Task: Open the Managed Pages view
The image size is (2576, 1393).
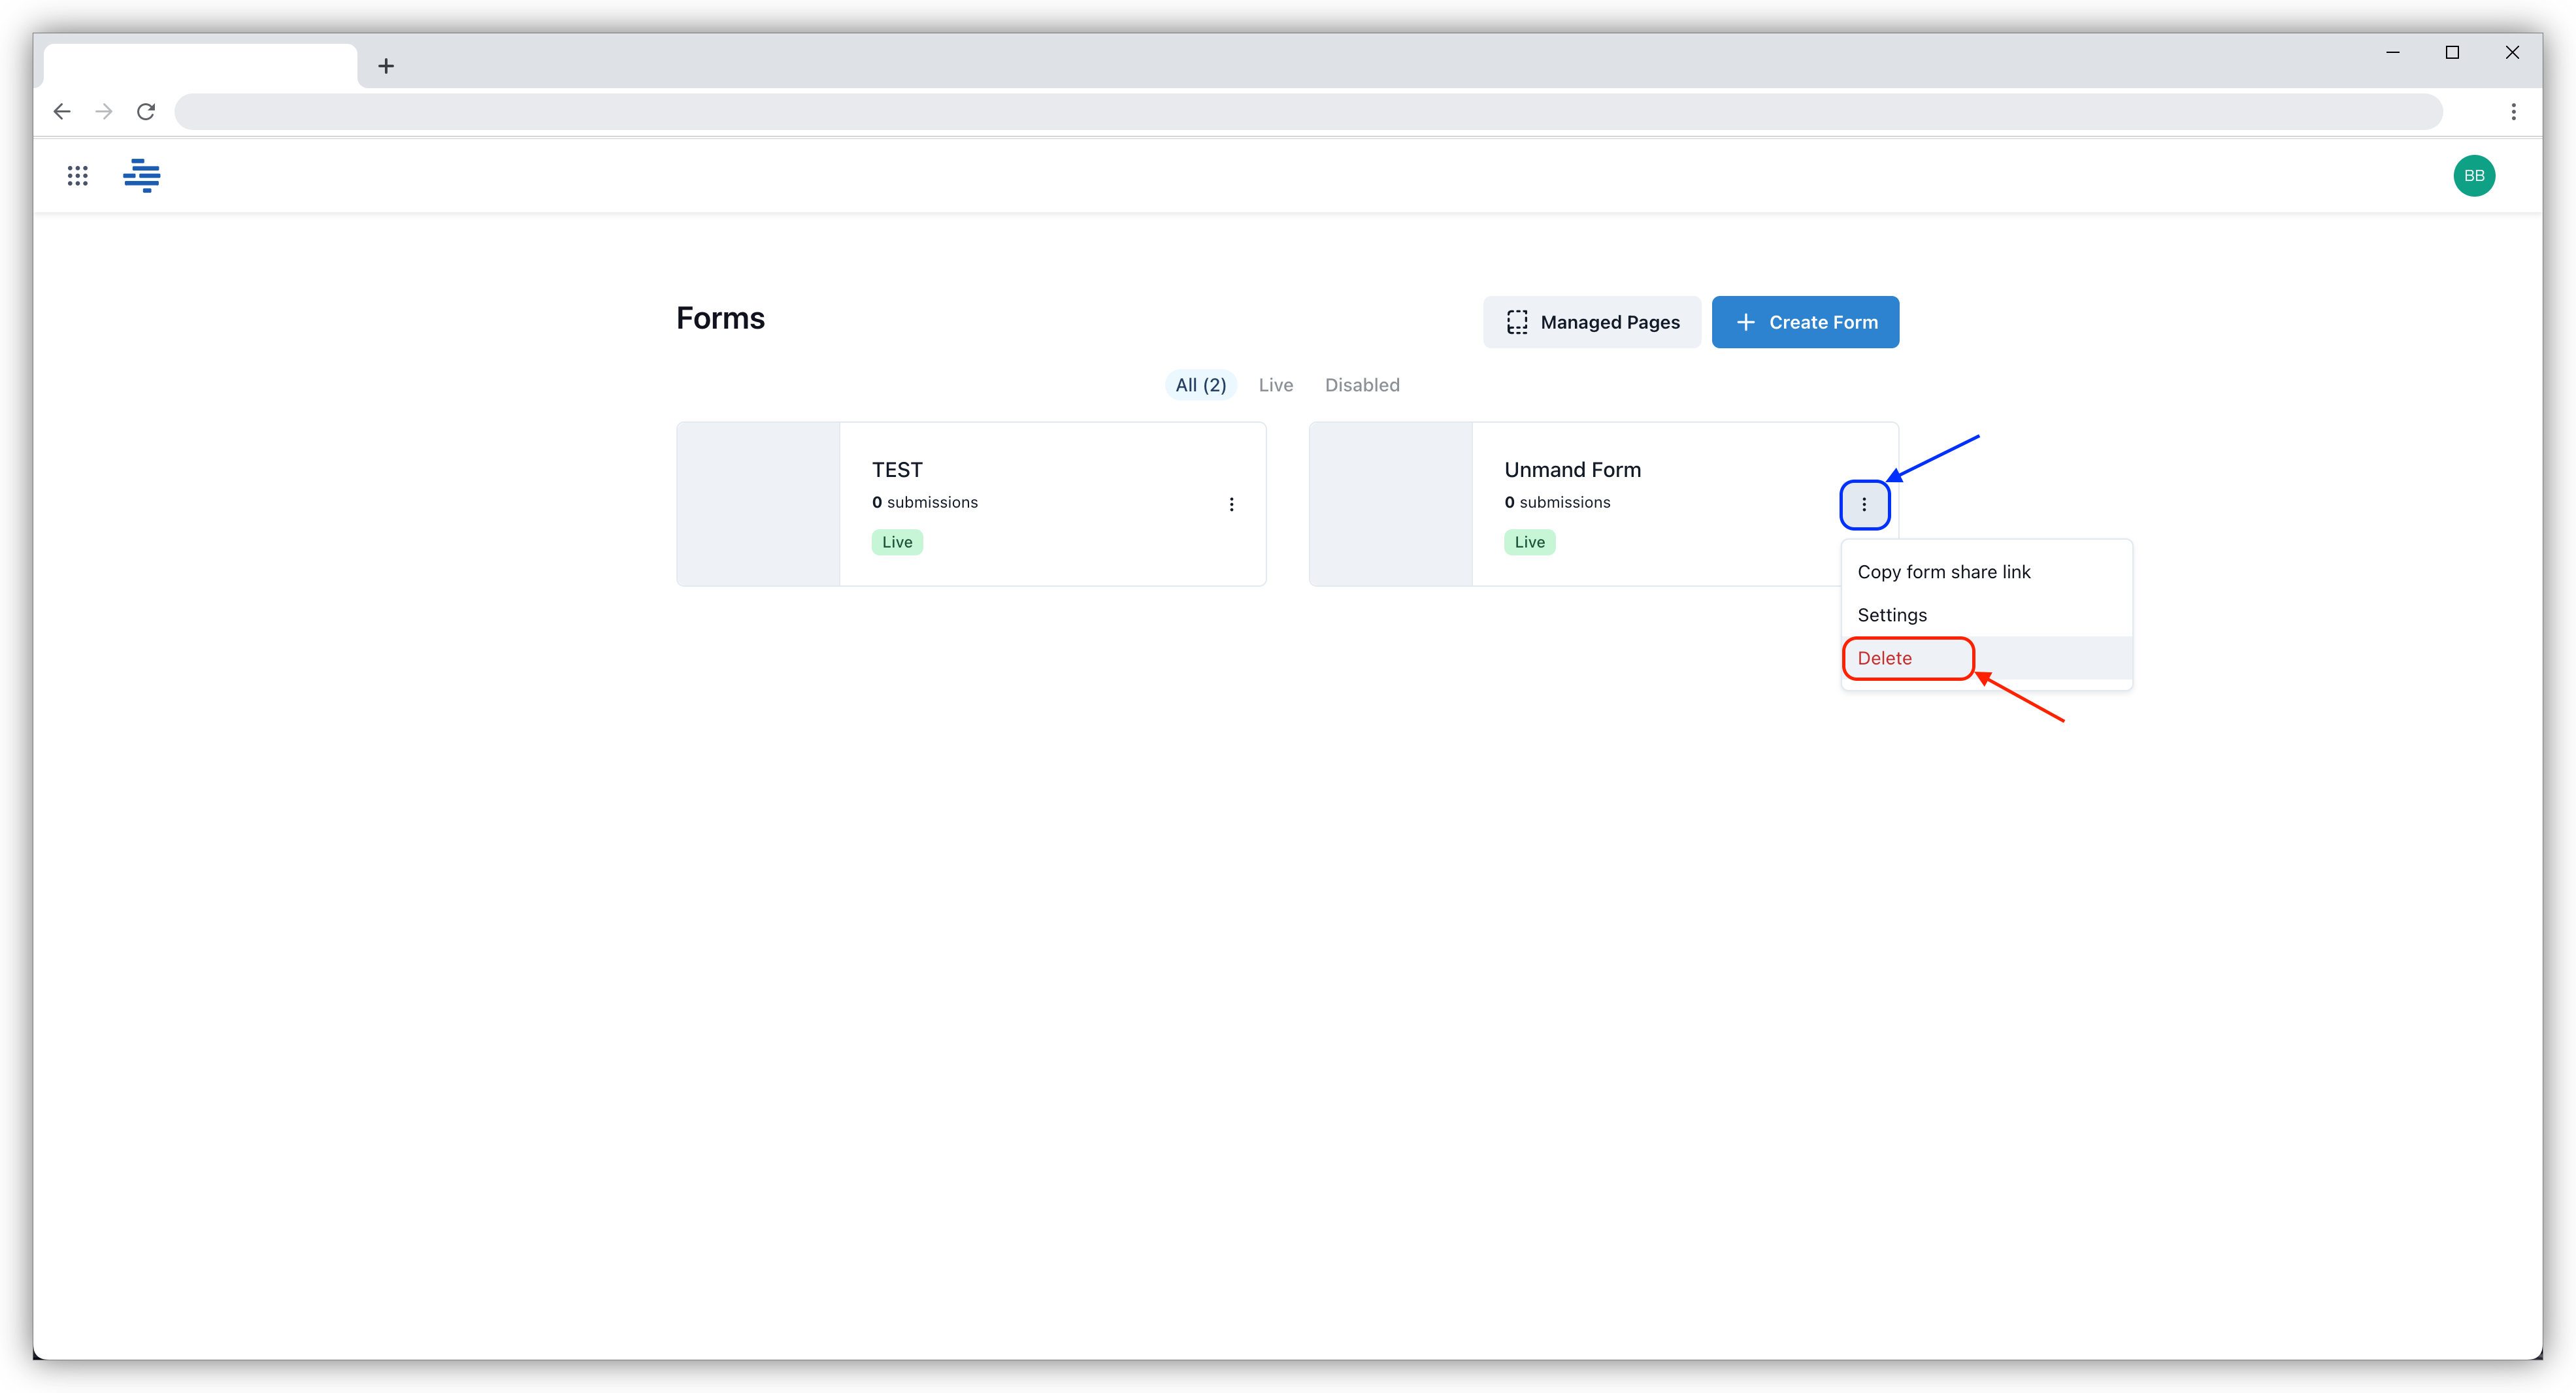Action: point(1591,322)
